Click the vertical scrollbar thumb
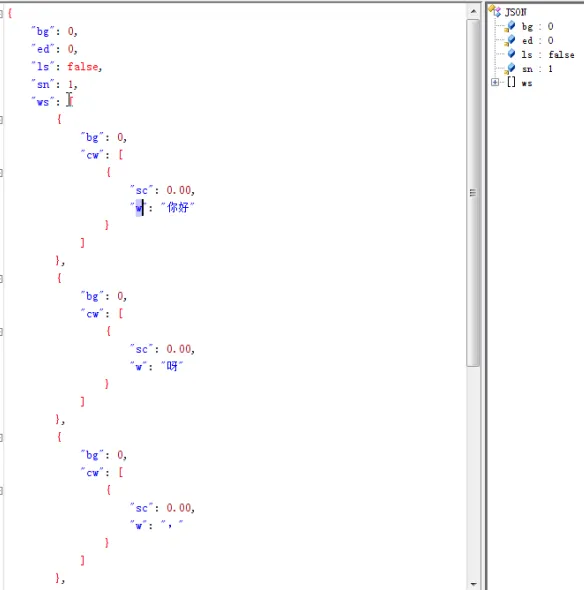This screenshot has width=584, height=590. [473, 193]
